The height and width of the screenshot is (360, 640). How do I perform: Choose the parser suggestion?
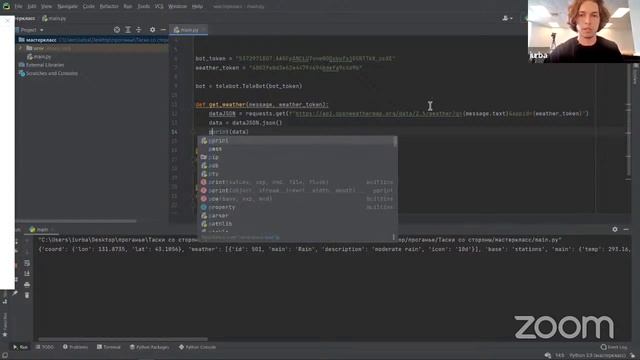(297, 216)
